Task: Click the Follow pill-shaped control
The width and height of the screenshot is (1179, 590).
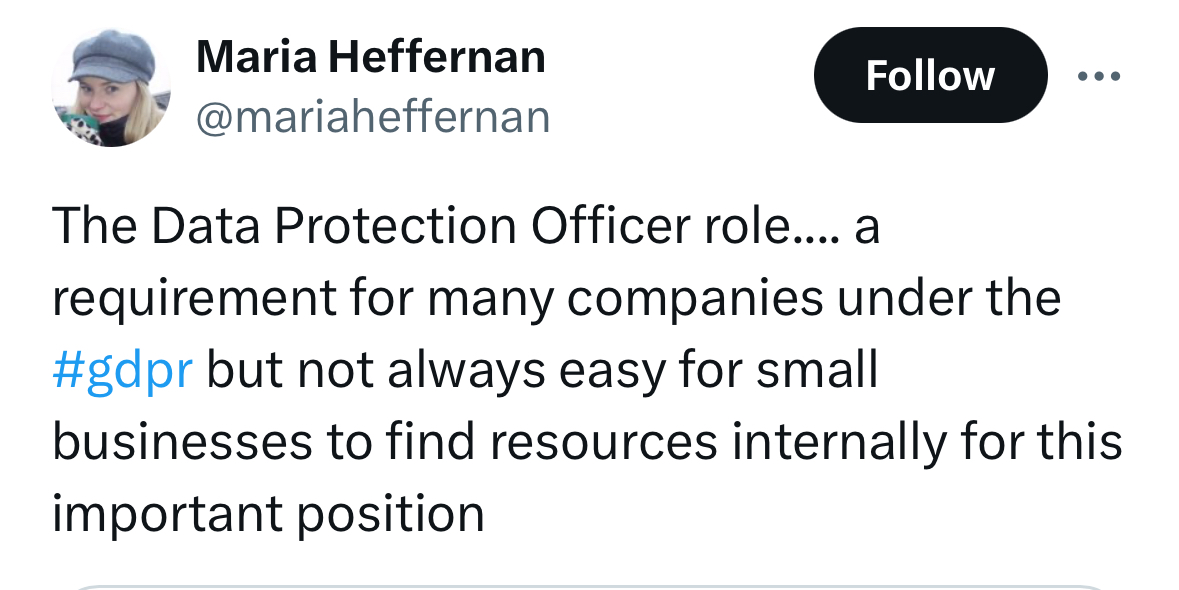Action: 930,75
